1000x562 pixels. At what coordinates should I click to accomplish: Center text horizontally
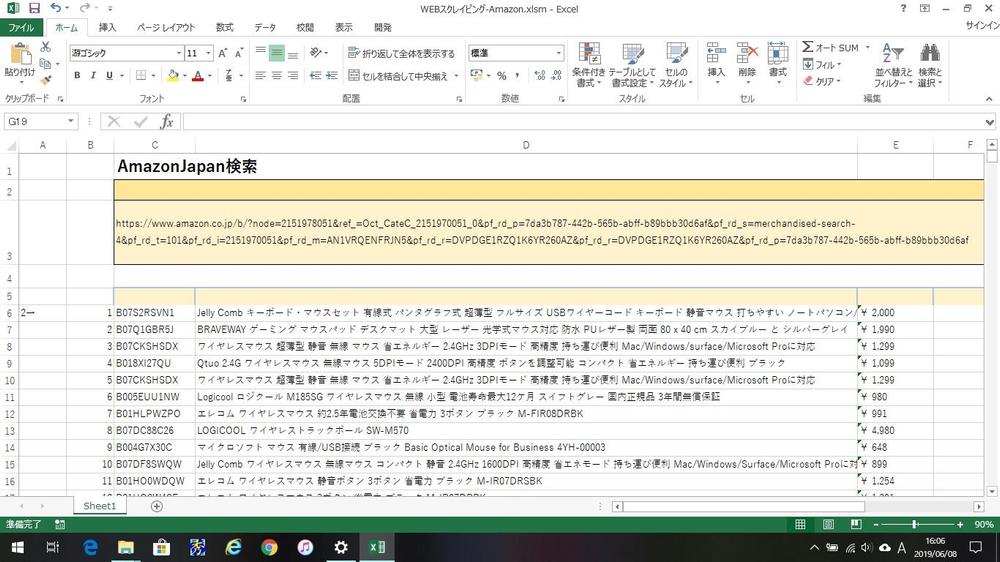[276, 75]
